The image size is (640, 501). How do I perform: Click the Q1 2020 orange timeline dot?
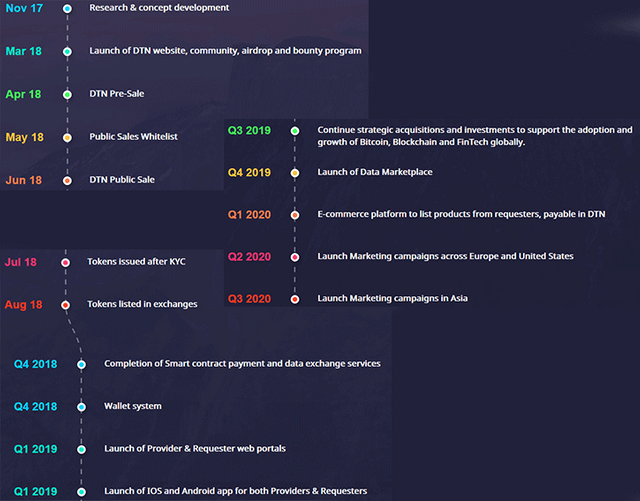pyautogui.click(x=295, y=215)
